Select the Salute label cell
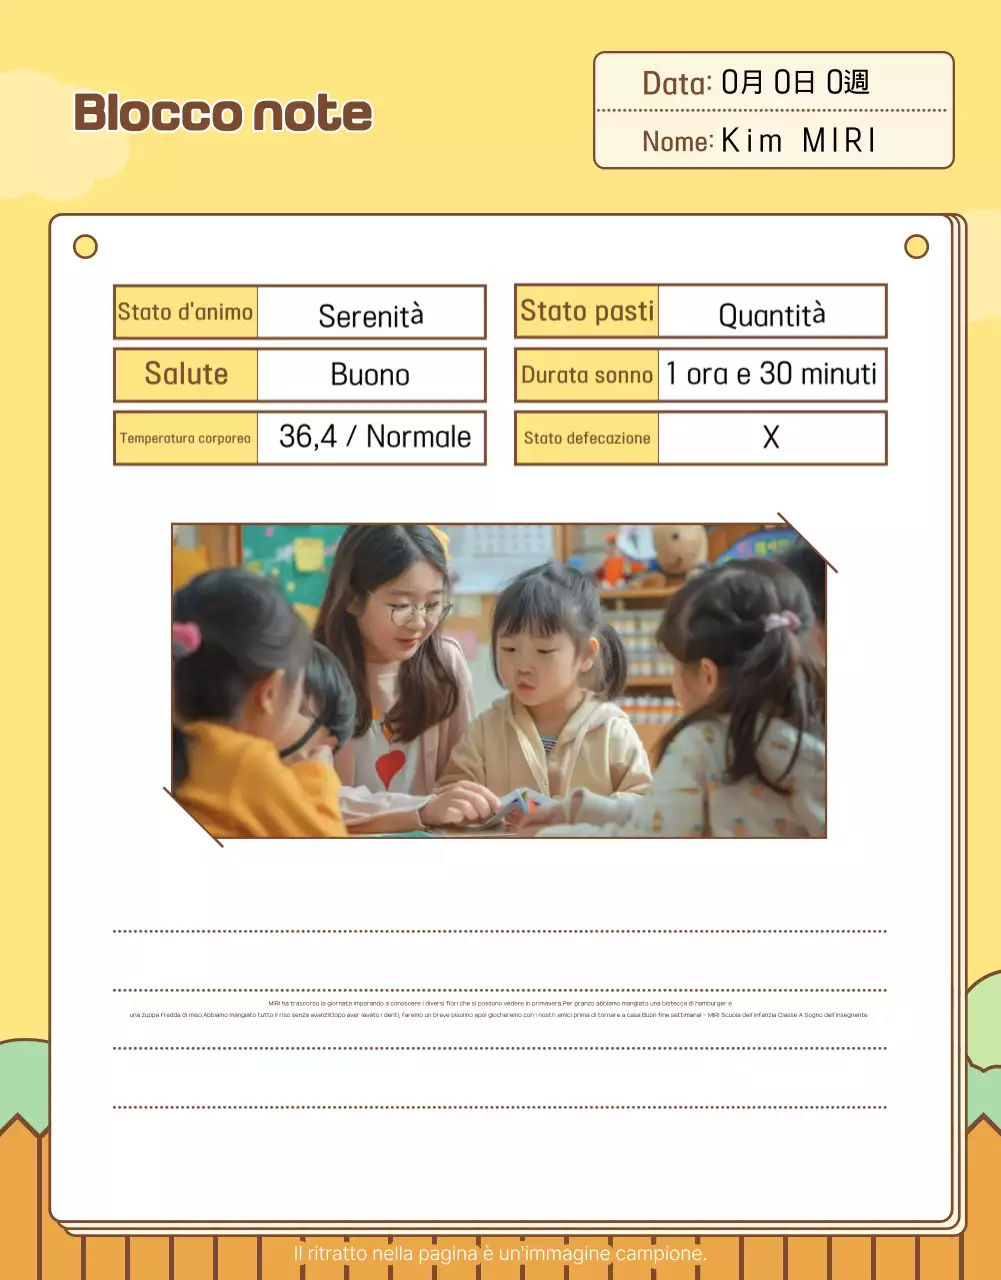This screenshot has height=1280, width=1001. coord(186,374)
